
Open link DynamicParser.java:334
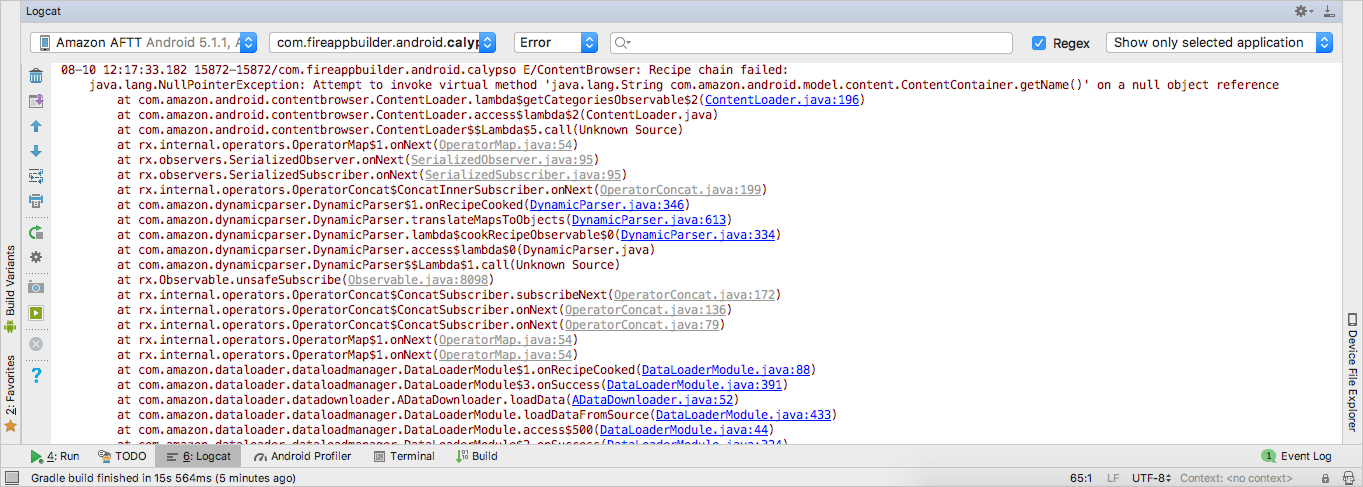697,235
